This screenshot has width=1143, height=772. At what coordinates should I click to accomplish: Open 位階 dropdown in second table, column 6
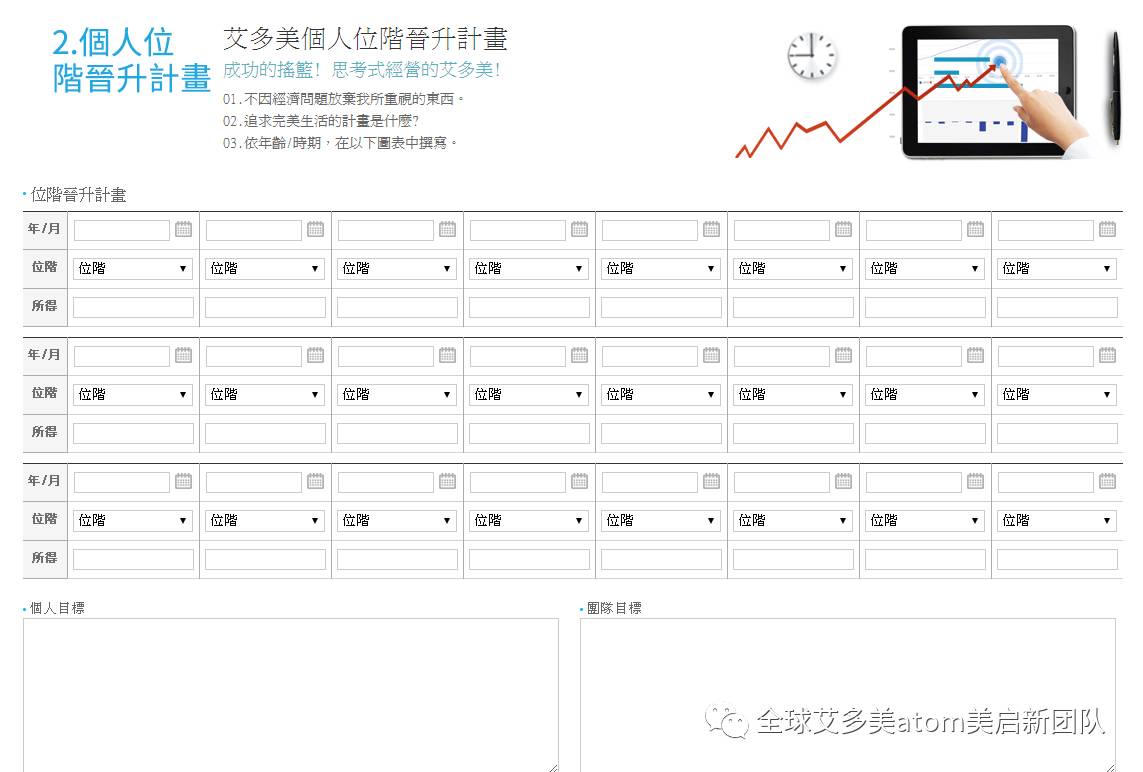(x=793, y=394)
